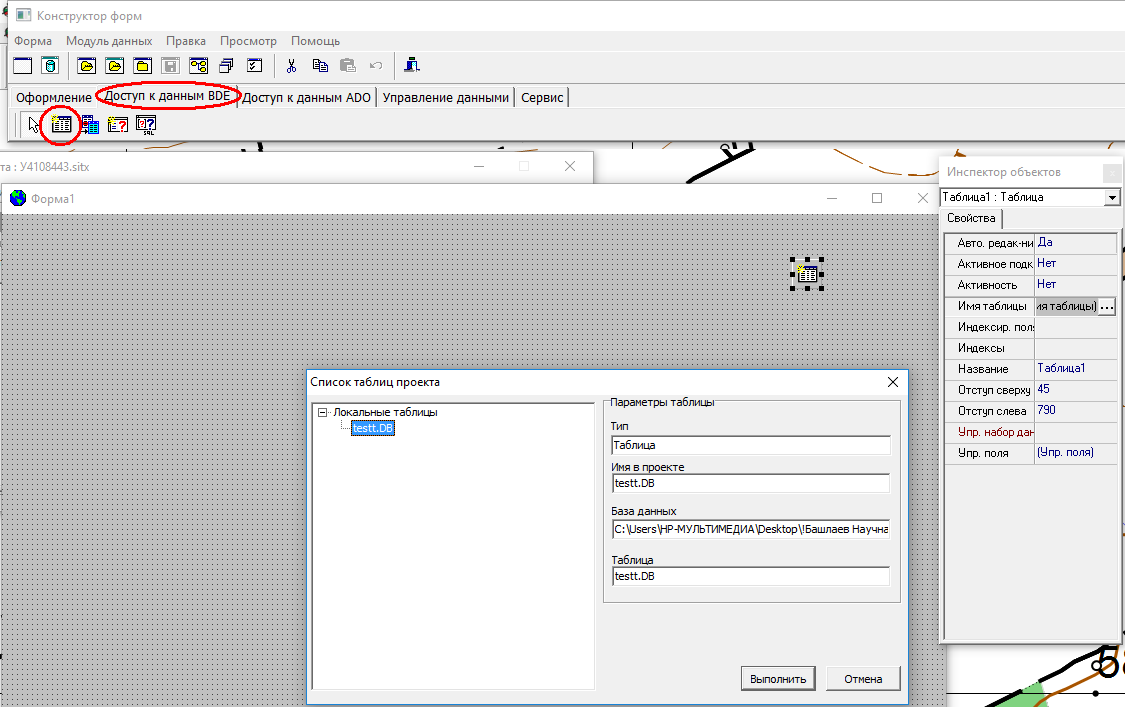Screen dimensions: 1125x707
Task: Click the greyed-out floppy disk save icon
Action: [171, 66]
